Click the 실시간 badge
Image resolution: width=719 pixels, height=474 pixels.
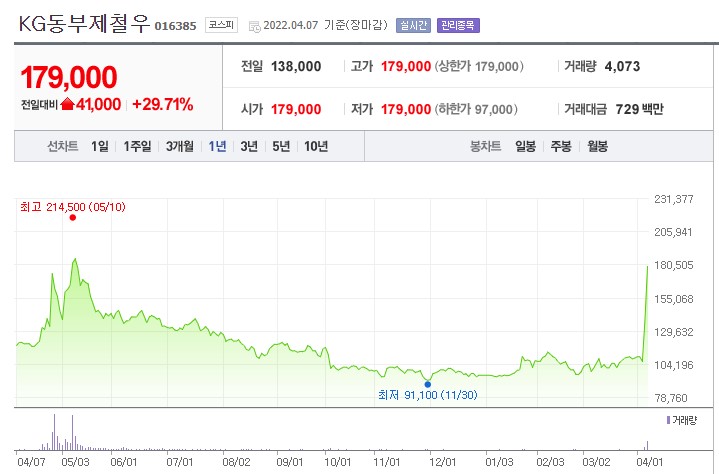click(413, 25)
